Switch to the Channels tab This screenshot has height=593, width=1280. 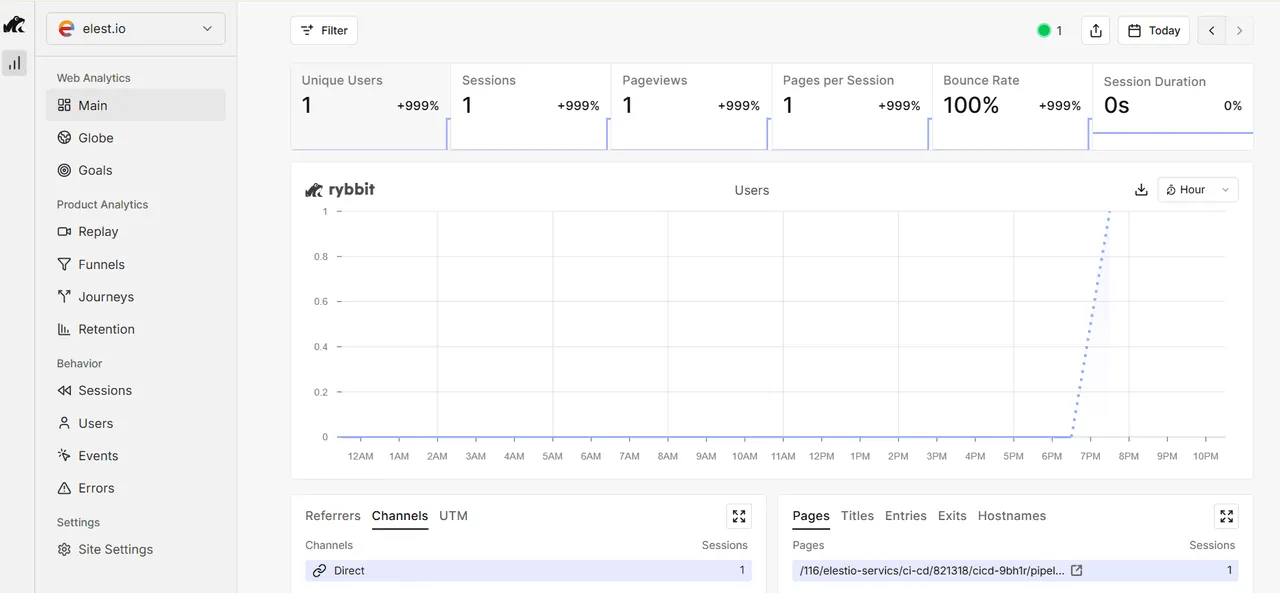tap(400, 516)
